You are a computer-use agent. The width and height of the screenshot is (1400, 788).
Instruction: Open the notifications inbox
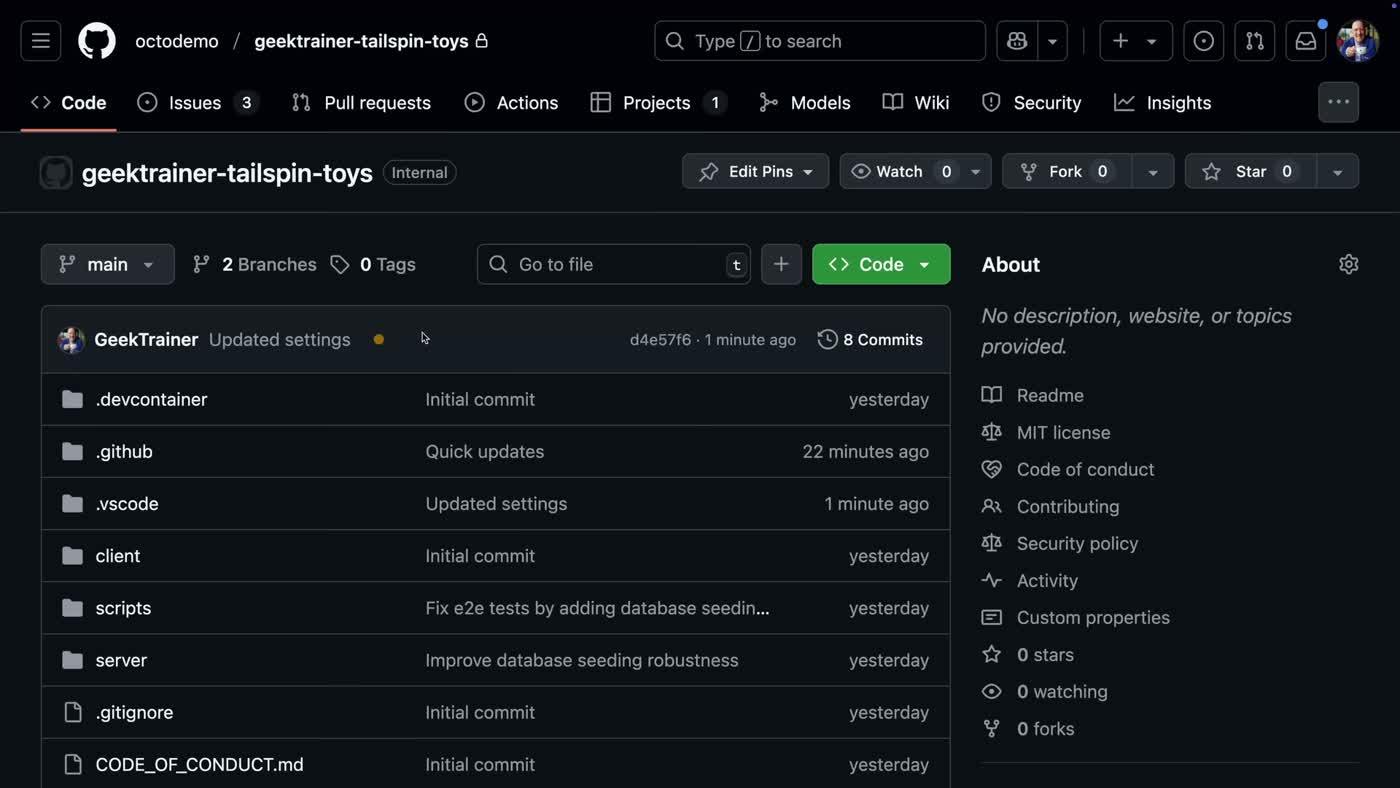(1306, 41)
